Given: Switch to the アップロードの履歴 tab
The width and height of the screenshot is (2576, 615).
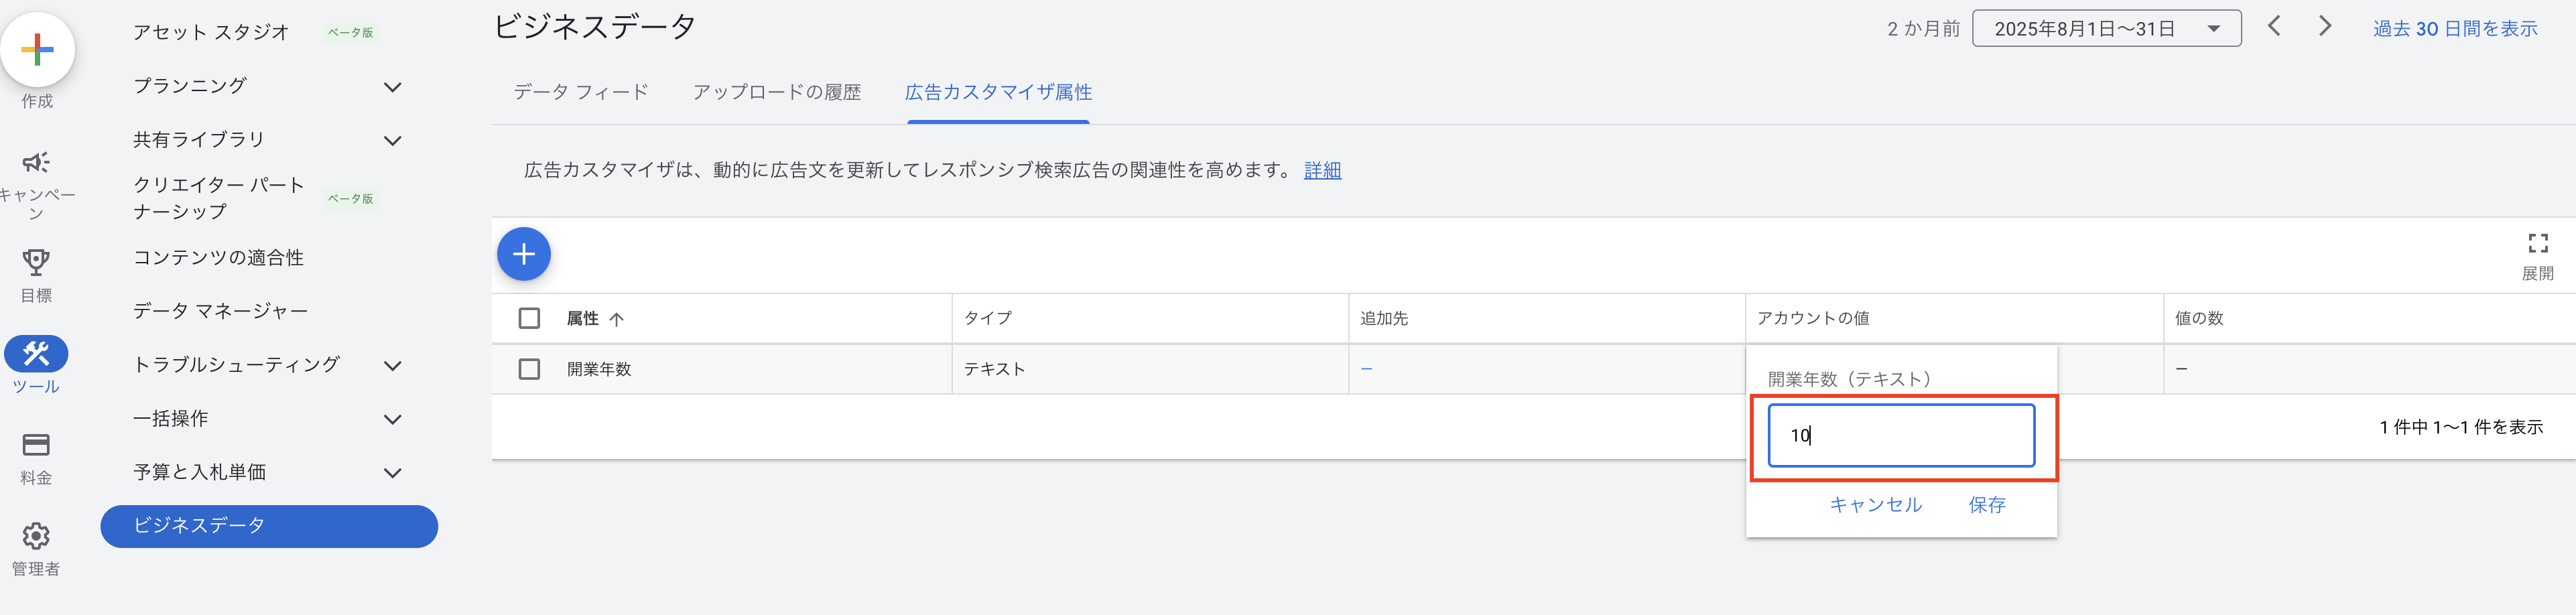Looking at the screenshot, I should click(776, 92).
